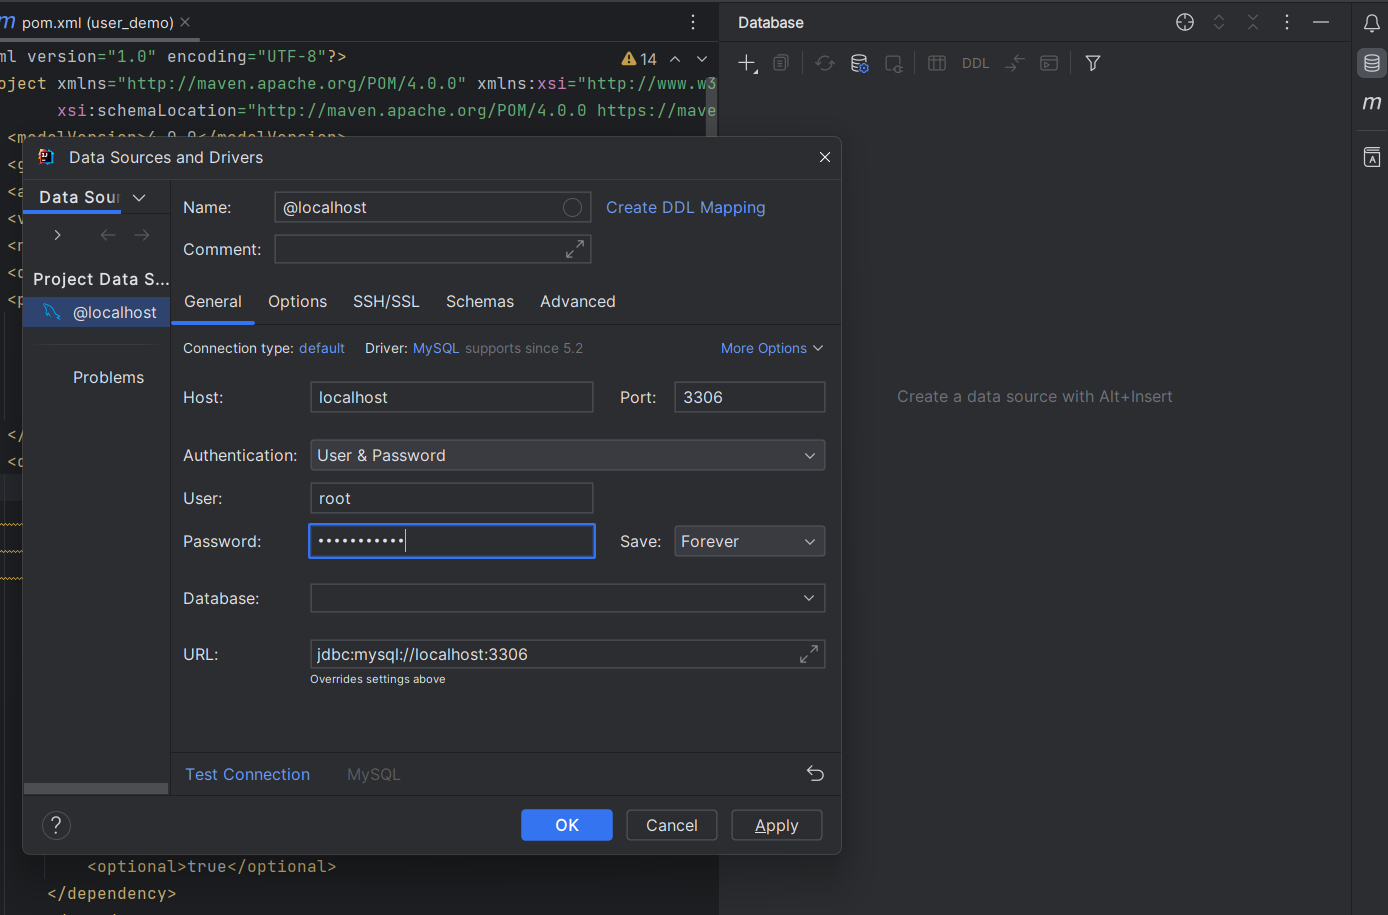The width and height of the screenshot is (1388, 915).
Task: Click the New data source plus icon
Action: [747, 63]
